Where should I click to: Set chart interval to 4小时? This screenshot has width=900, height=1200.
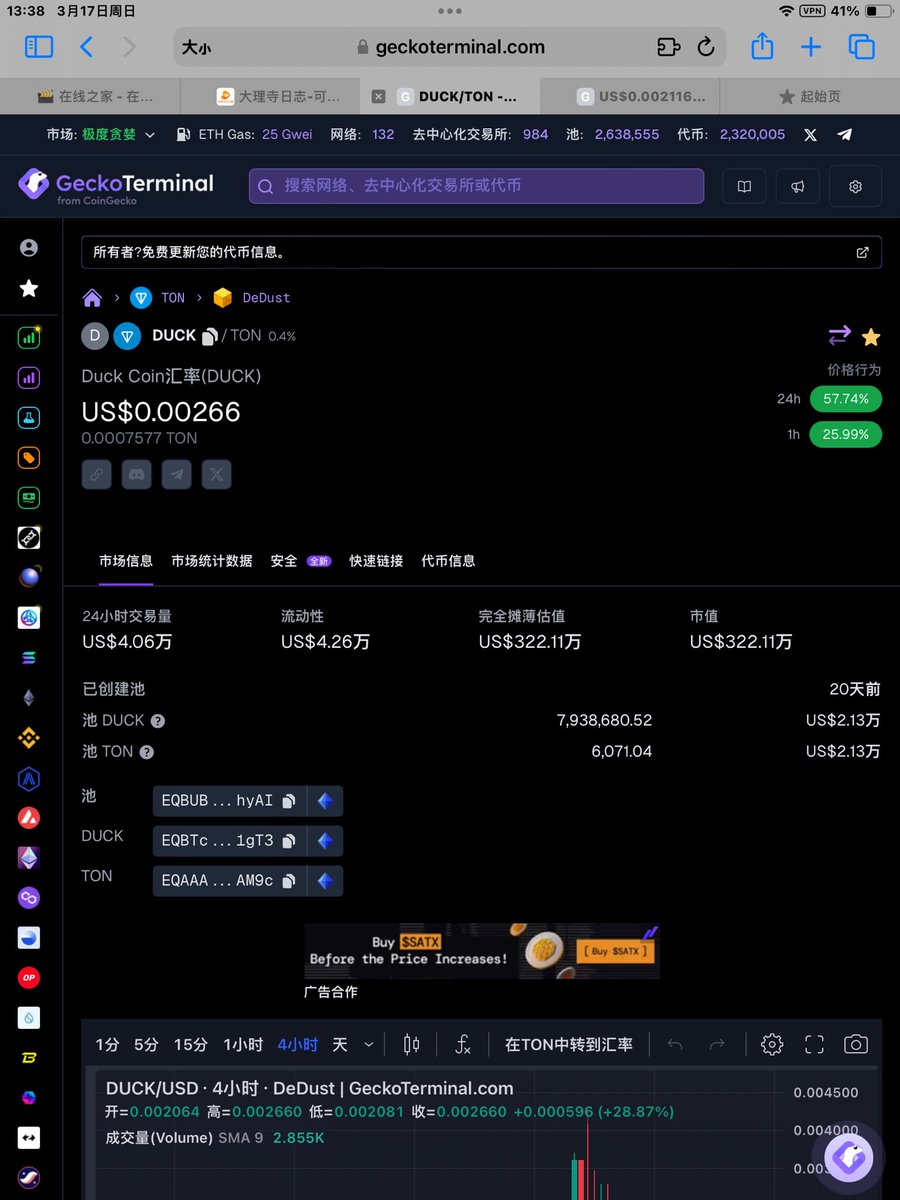pyautogui.click(x=298, y=1045)
